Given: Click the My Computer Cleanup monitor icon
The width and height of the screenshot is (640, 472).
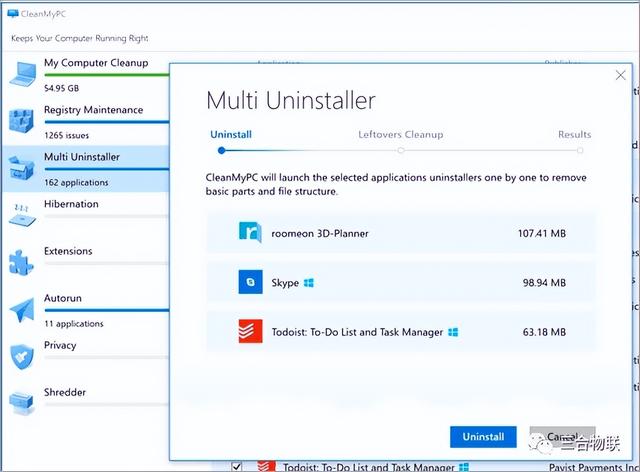Looking at the screenshot, I should 21,73.
